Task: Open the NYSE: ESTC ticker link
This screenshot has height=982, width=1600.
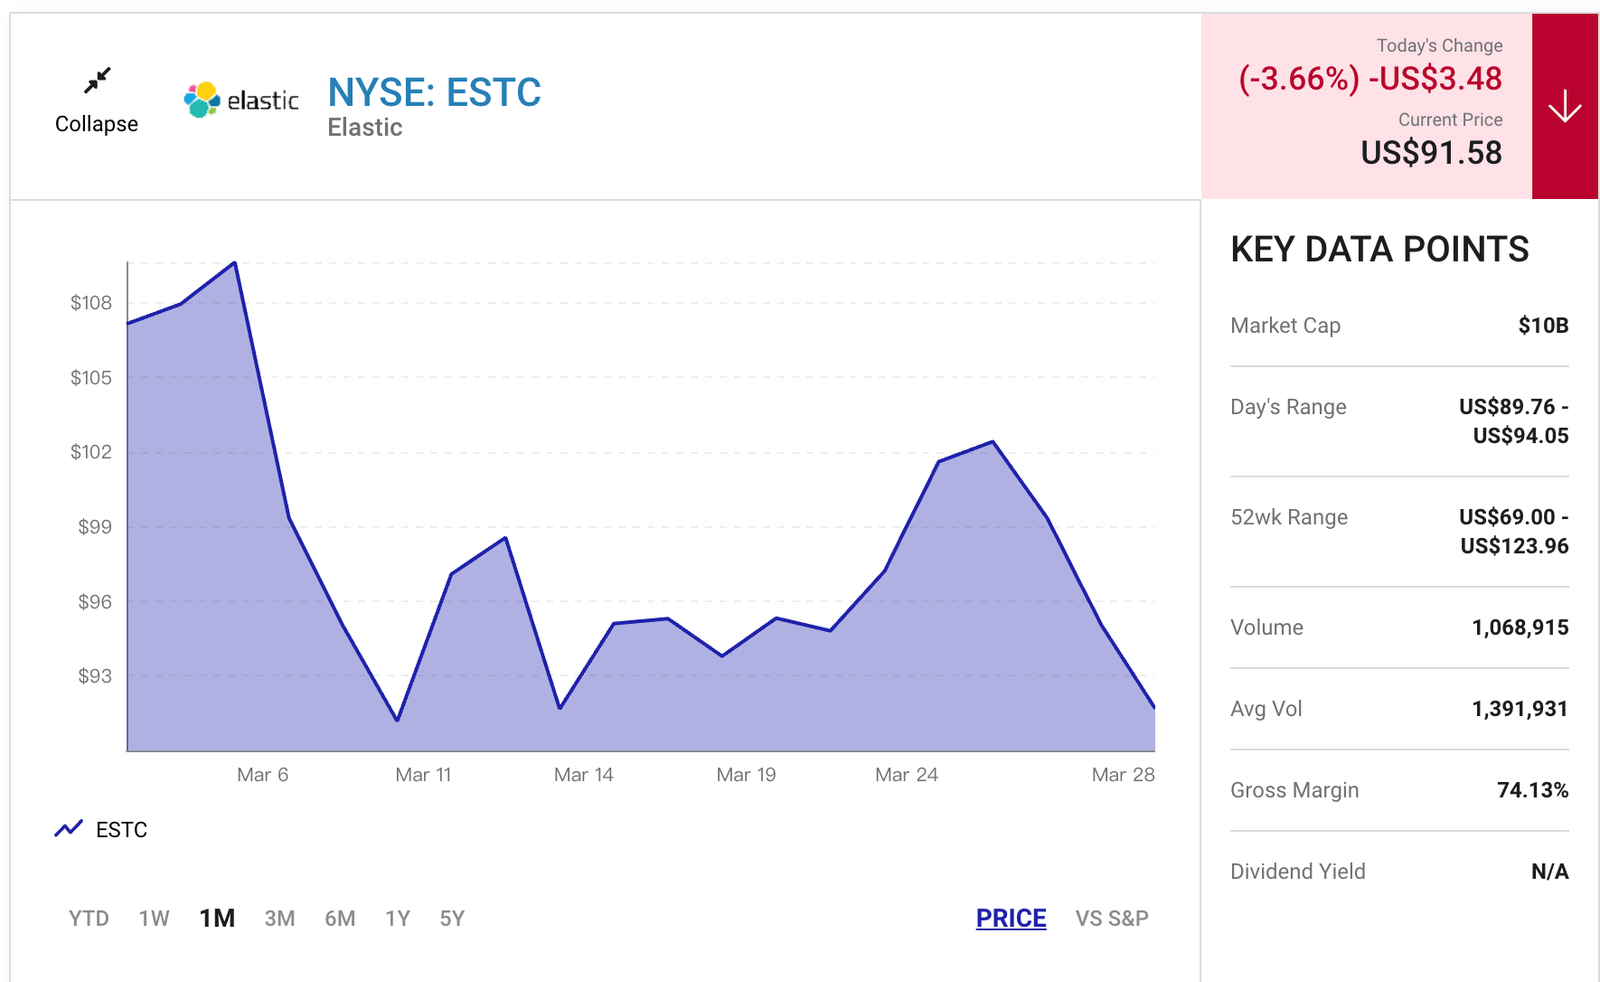Action: coord(434,92)
